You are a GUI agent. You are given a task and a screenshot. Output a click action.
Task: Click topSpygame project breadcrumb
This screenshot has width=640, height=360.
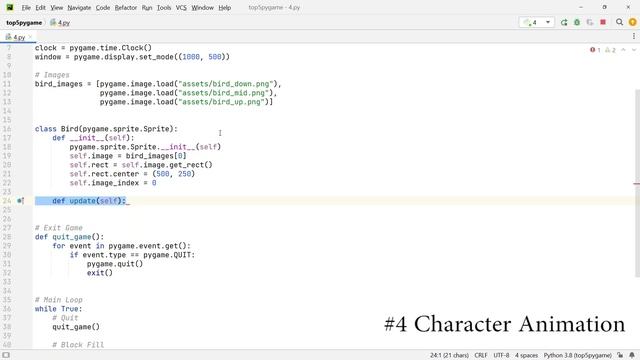pos(24,23)
